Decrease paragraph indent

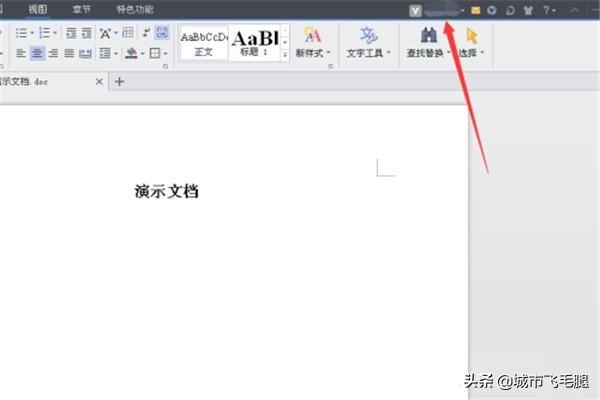[x=71, y=33]
